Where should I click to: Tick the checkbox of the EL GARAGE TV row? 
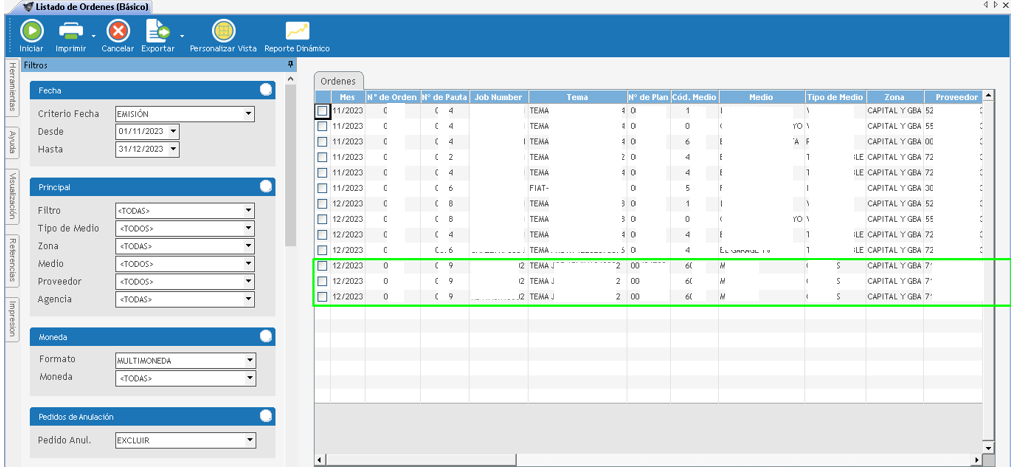[x=322, y=250]
